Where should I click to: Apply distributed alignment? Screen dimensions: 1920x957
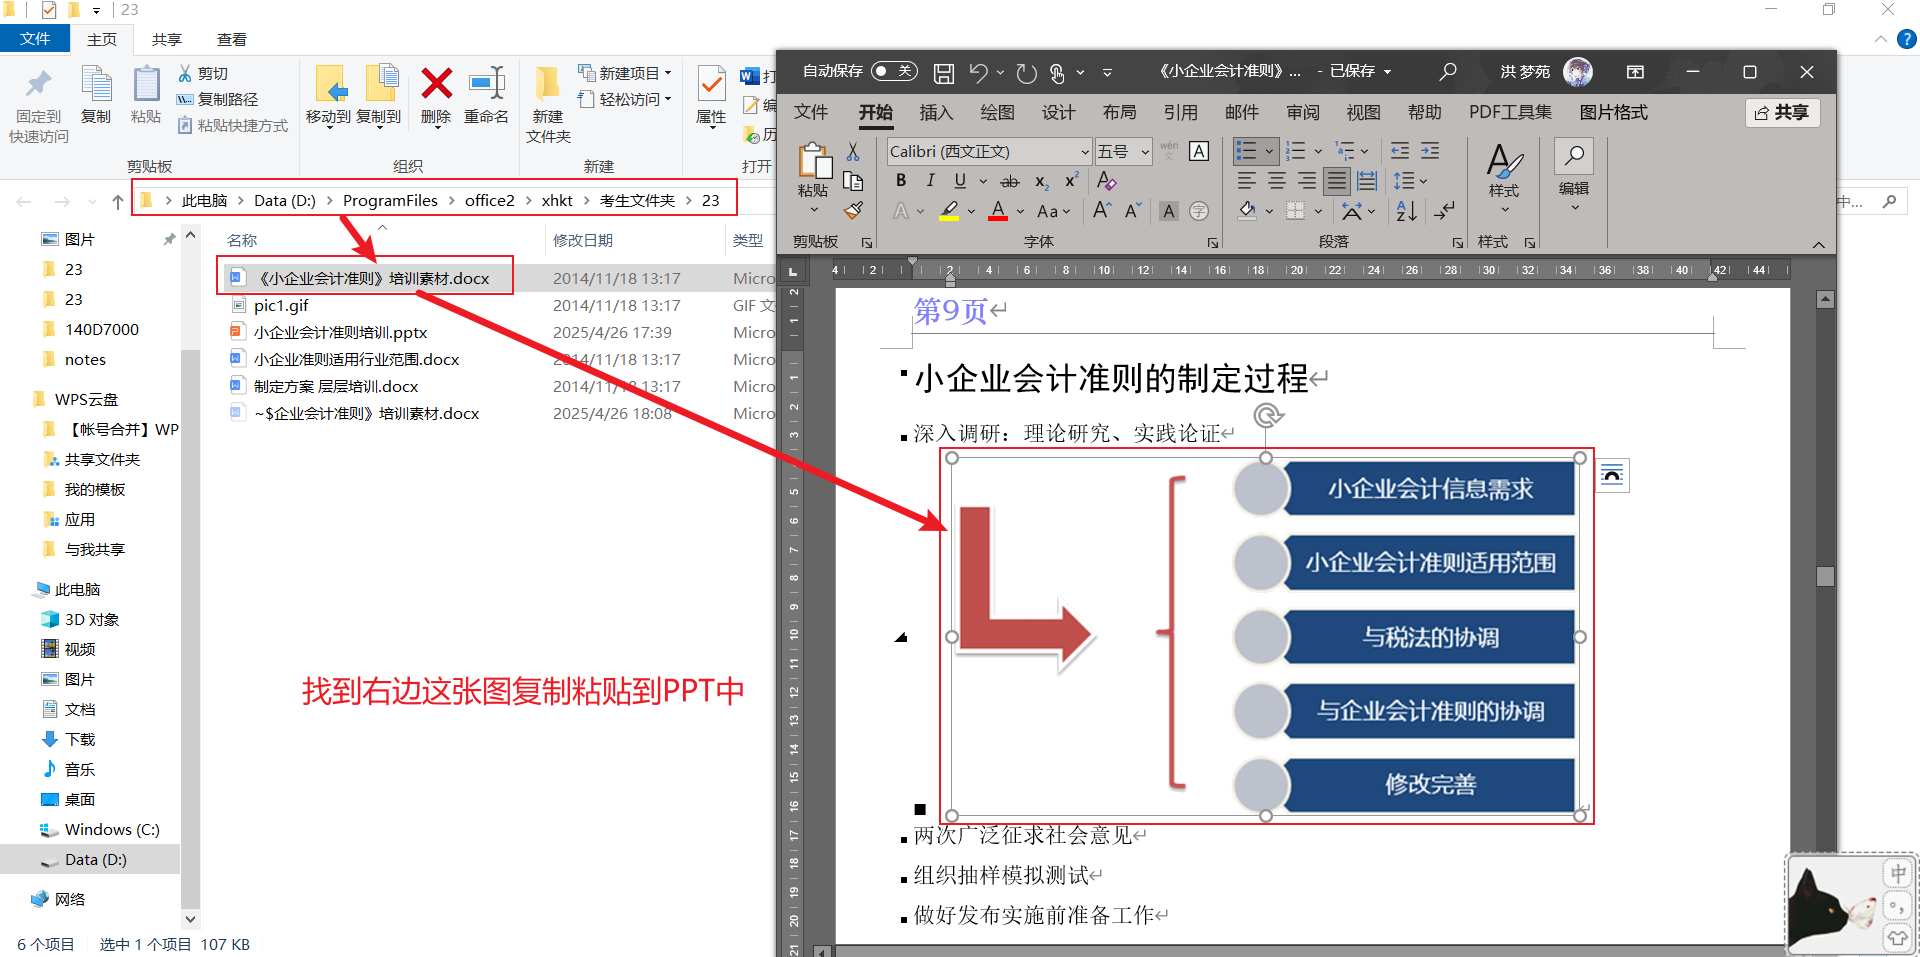click(1367, 181)
